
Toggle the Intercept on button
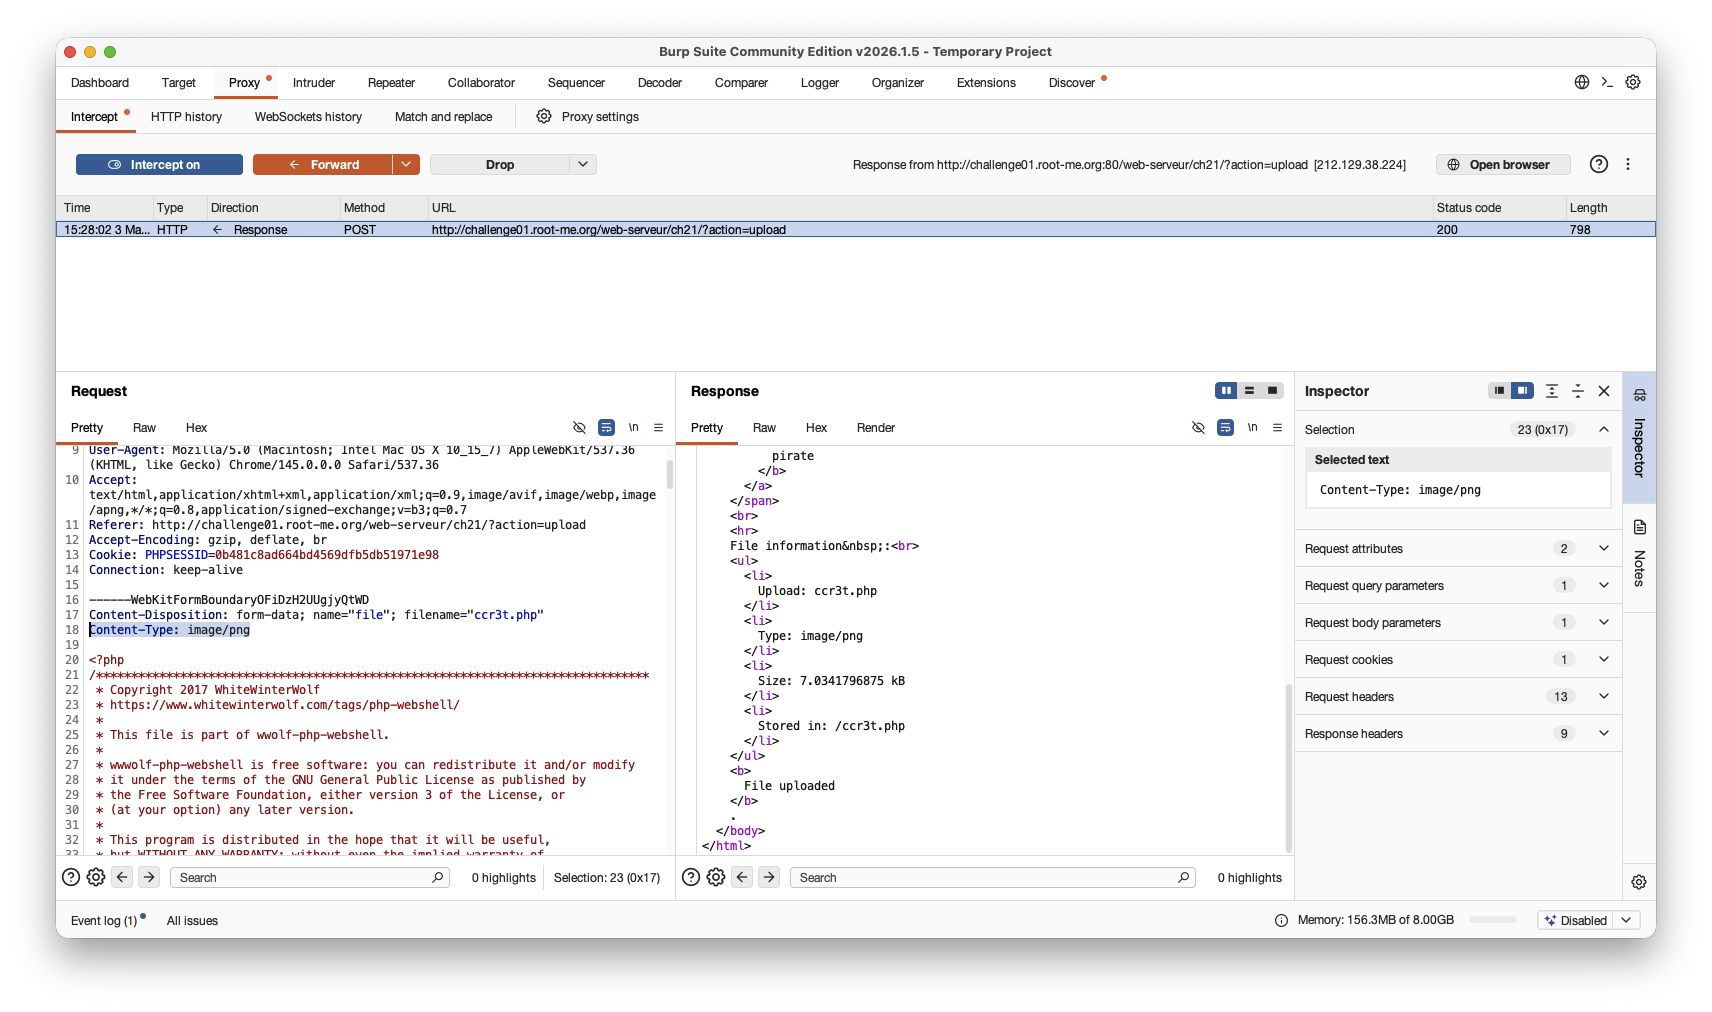pos(159,164)
